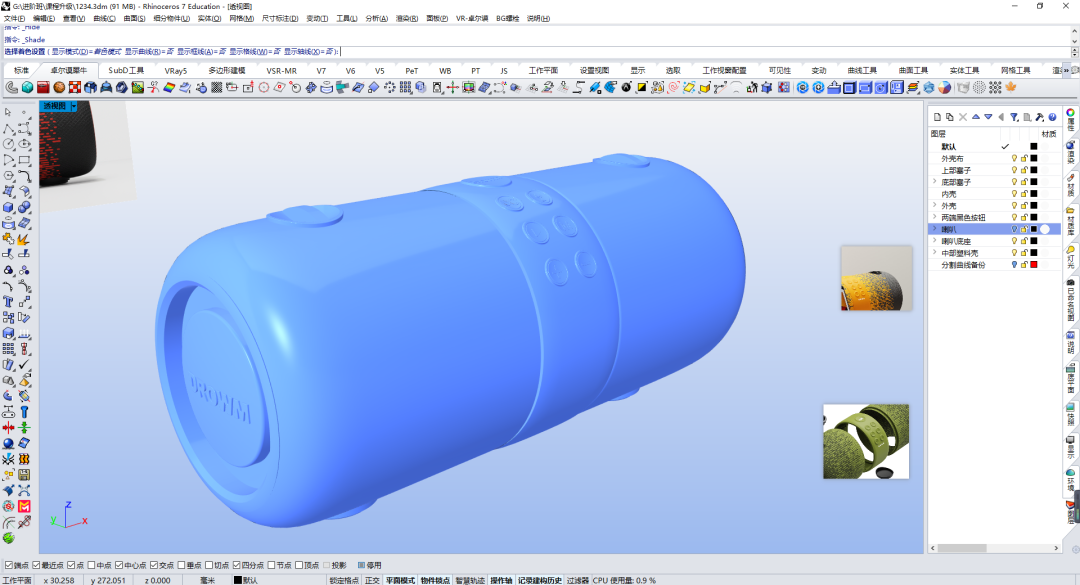Viewport: 1080px width, 585px height.
Task: Enable the 中点 osnap checkbox
Action: (x=91, y=565)
